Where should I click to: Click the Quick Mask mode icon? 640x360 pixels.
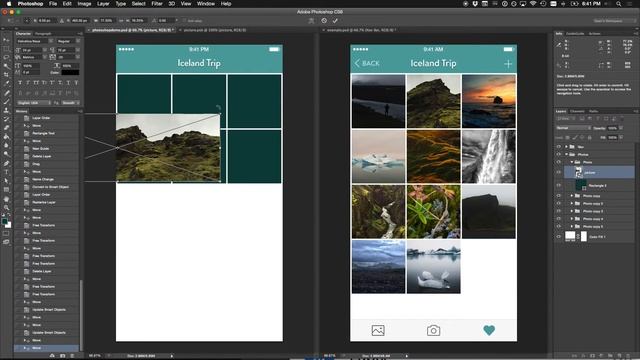click(x=6, y=234)
